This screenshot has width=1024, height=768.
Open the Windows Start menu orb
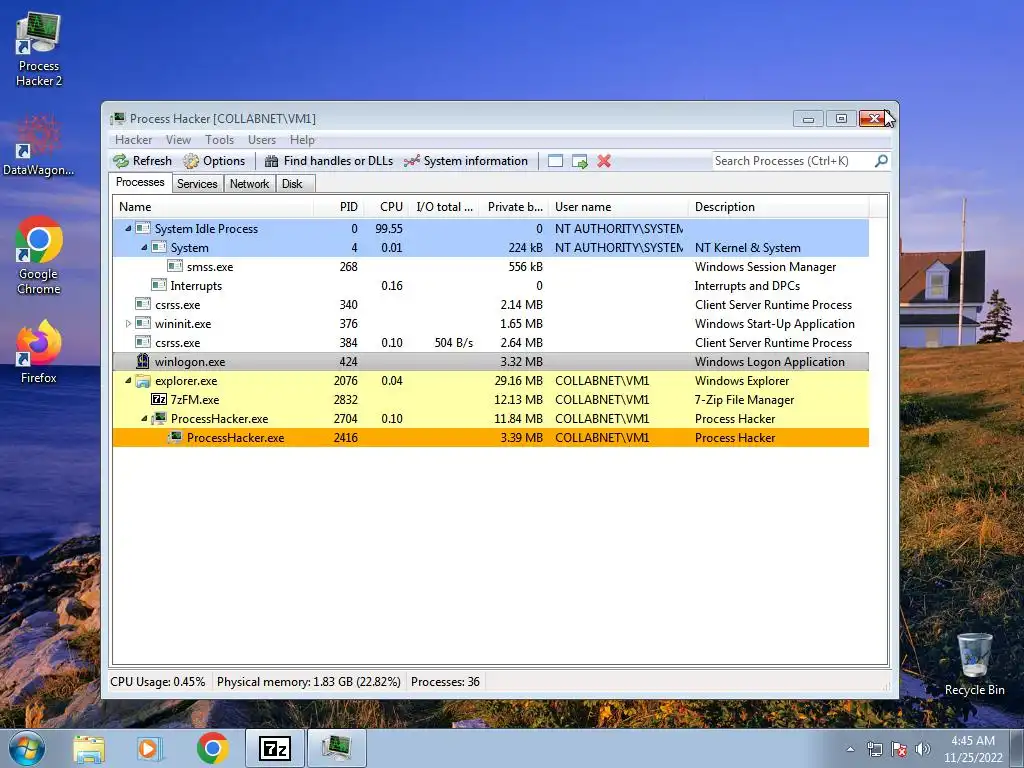[27, 748]
